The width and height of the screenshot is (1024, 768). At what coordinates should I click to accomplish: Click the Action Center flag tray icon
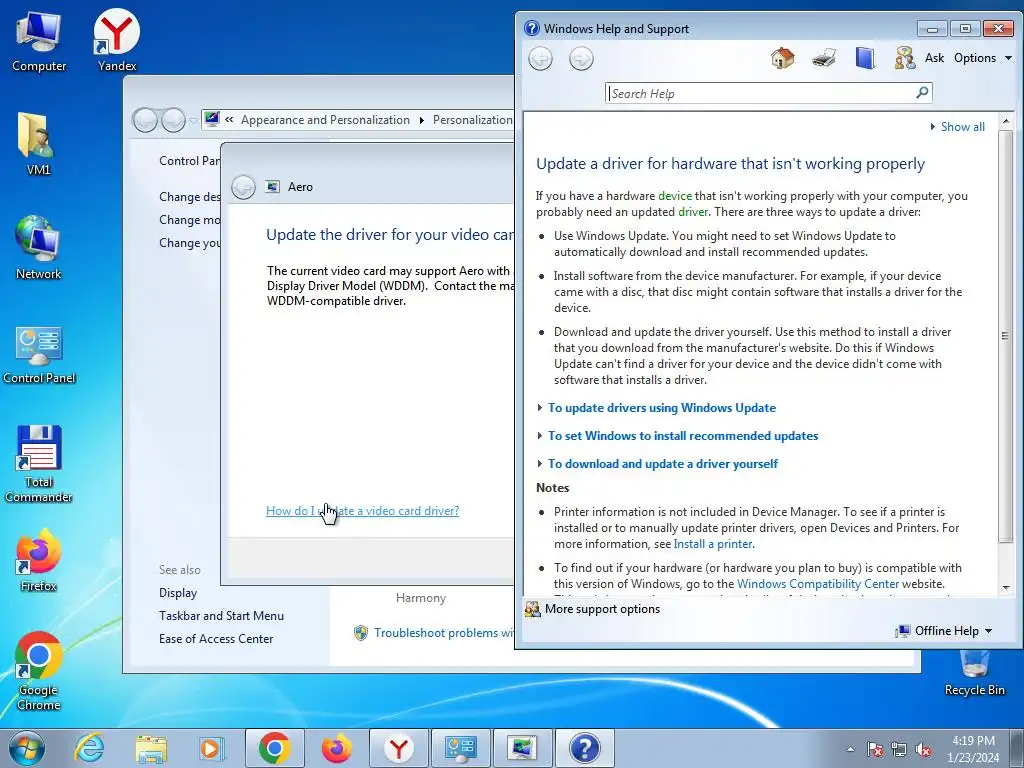tap(874, 749)
